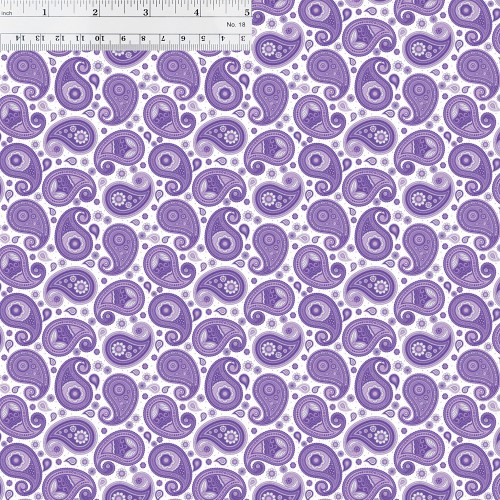Screen dimensions: 500x500
Task: Click the 4 centimeter ruler number
Action: tap(223, 38)
